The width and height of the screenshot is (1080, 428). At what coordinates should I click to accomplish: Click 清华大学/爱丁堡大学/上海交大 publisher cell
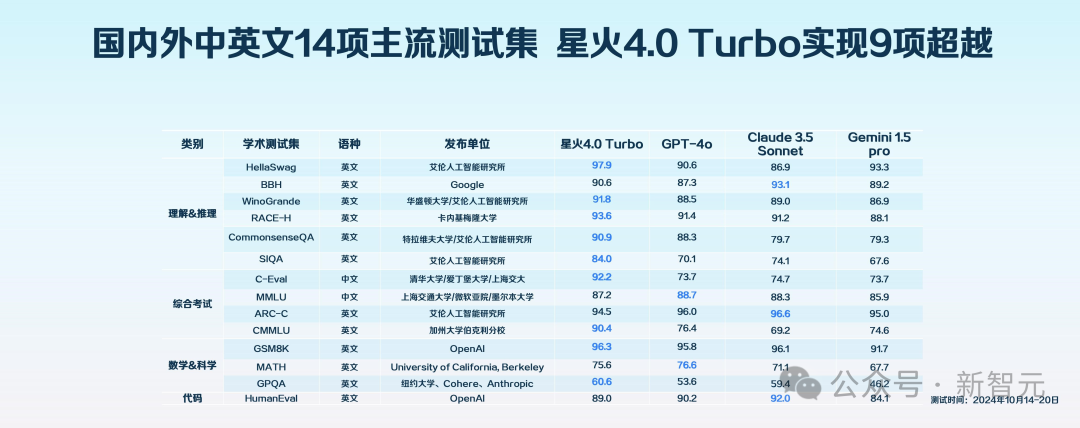tap(467, 280)
